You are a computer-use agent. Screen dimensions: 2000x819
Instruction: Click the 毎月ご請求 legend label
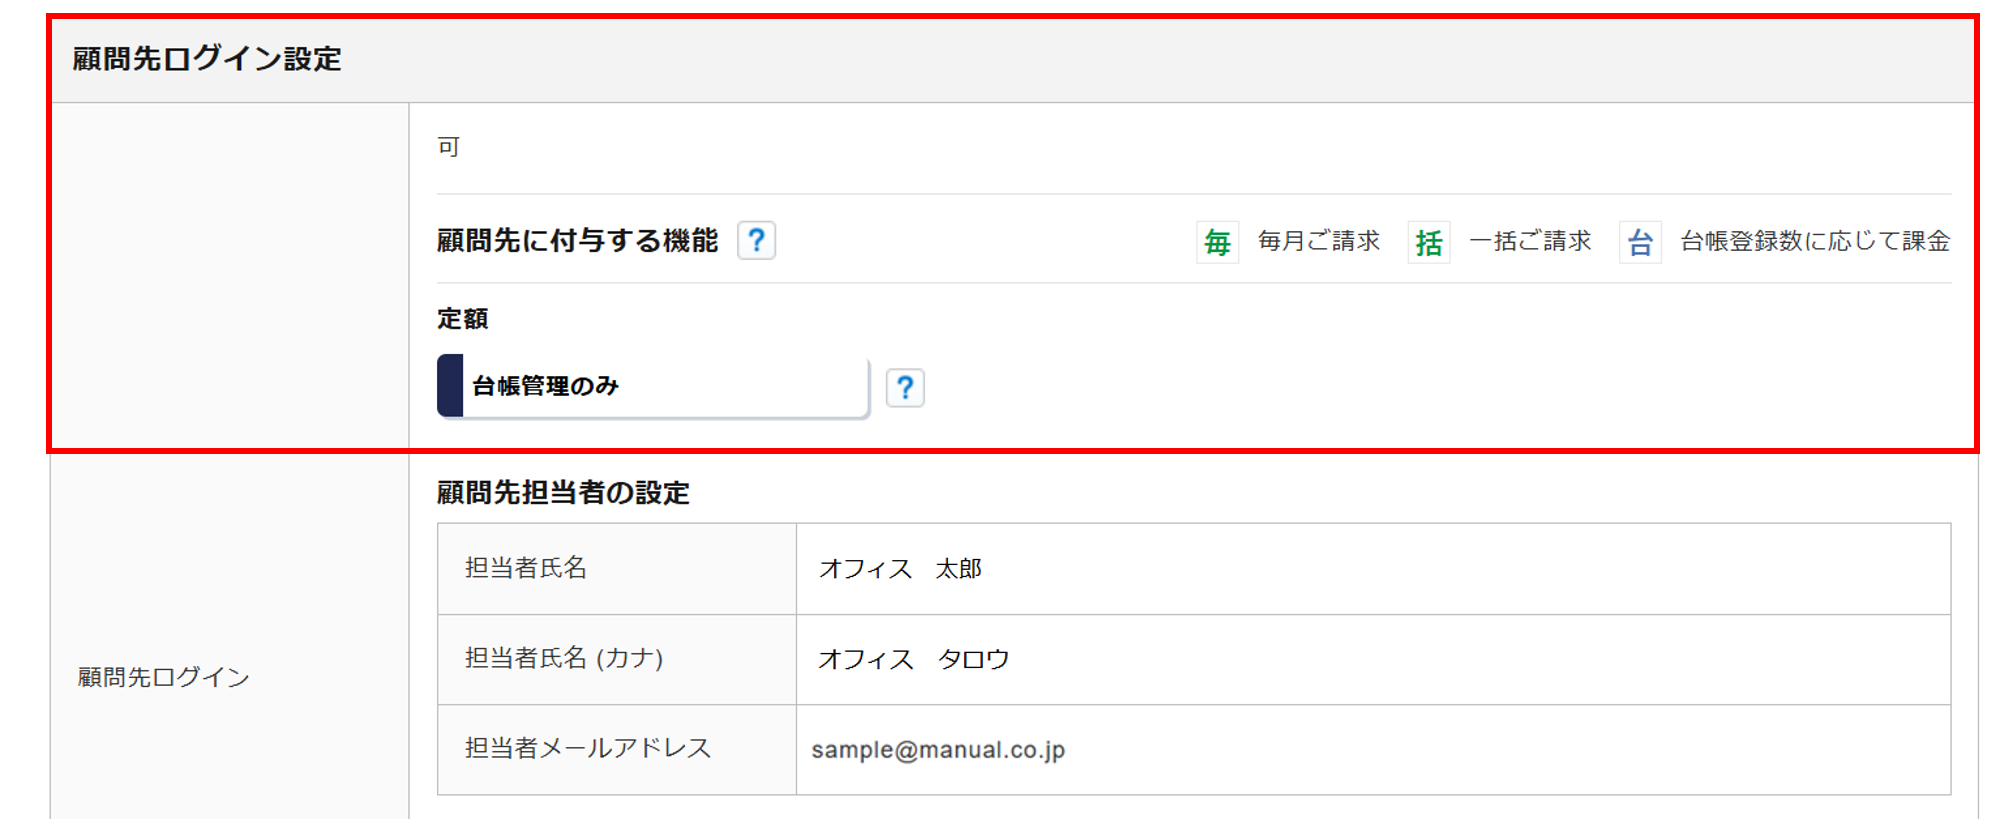pyautogui.click(x=1318, y=241)
